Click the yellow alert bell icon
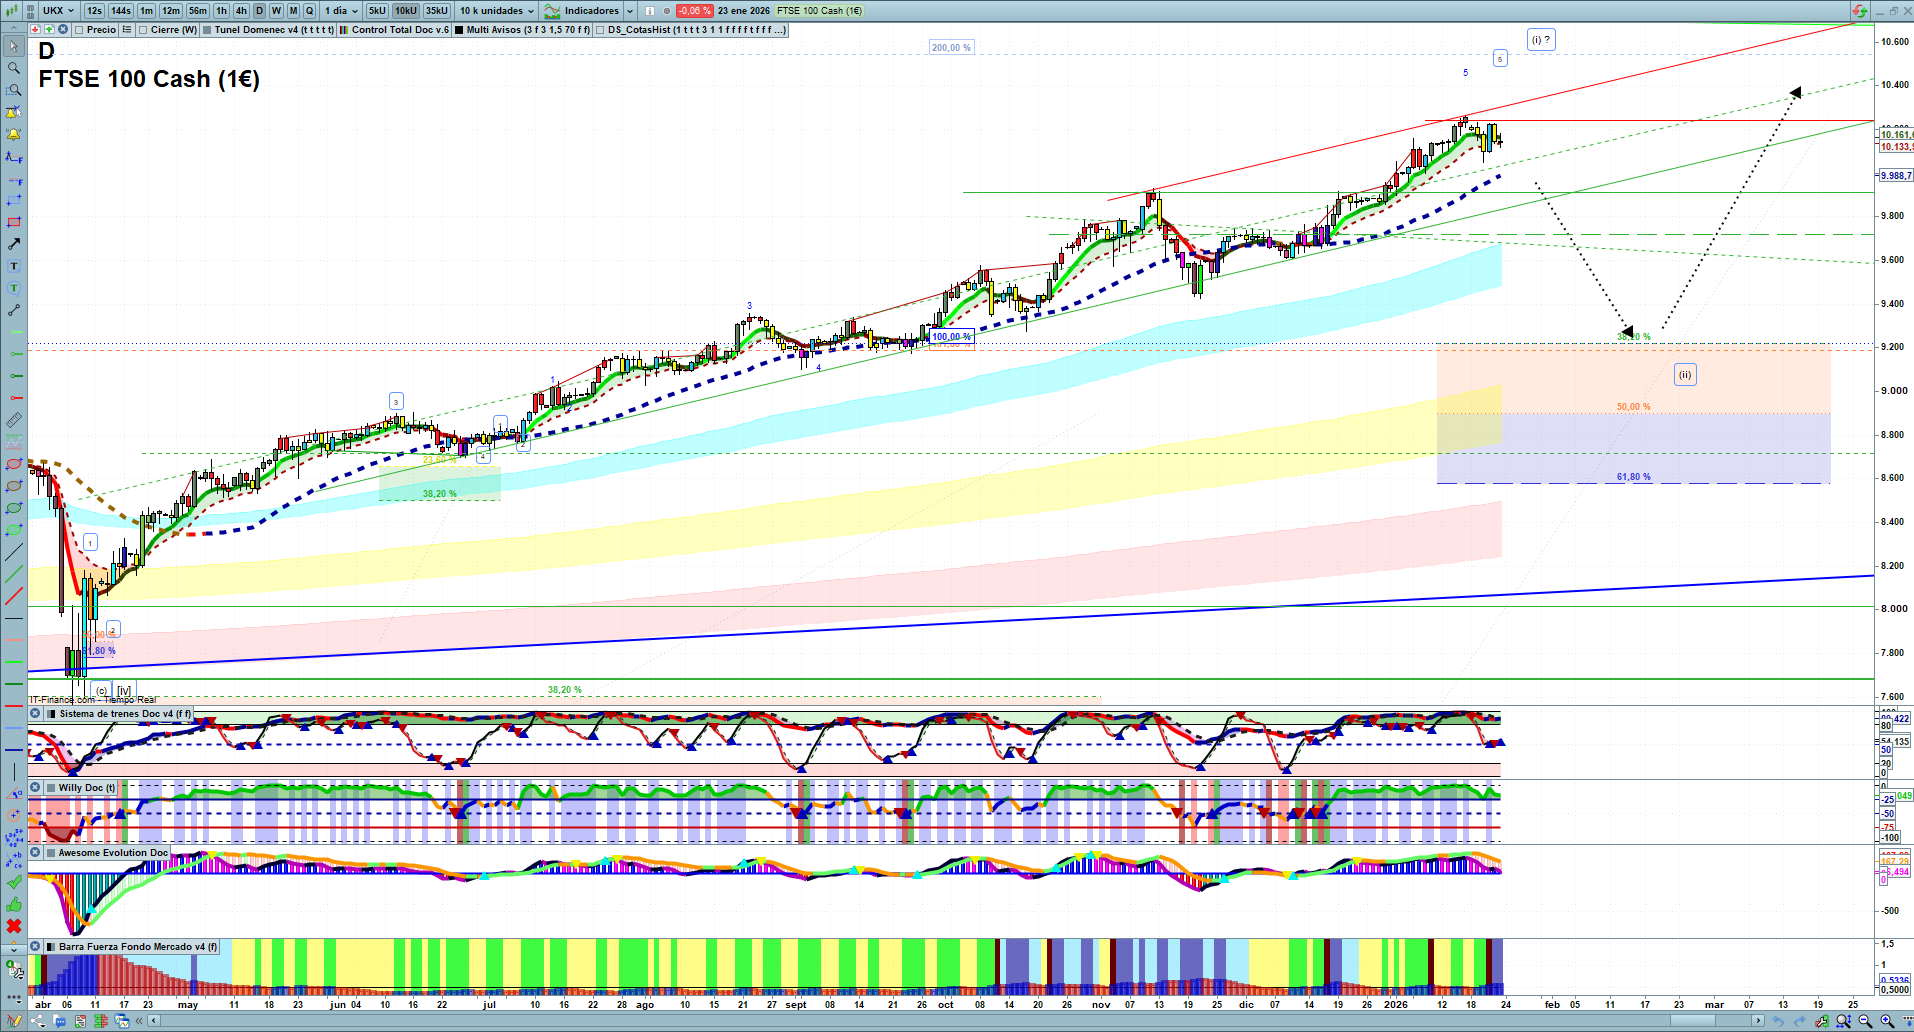Screen dimensions: 1914x1032 (14, 134)
